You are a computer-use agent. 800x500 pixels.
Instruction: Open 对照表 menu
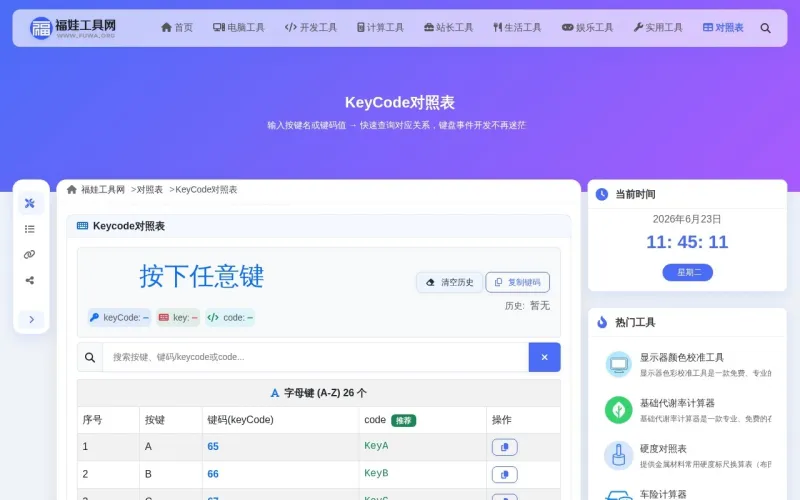point(723,28)
